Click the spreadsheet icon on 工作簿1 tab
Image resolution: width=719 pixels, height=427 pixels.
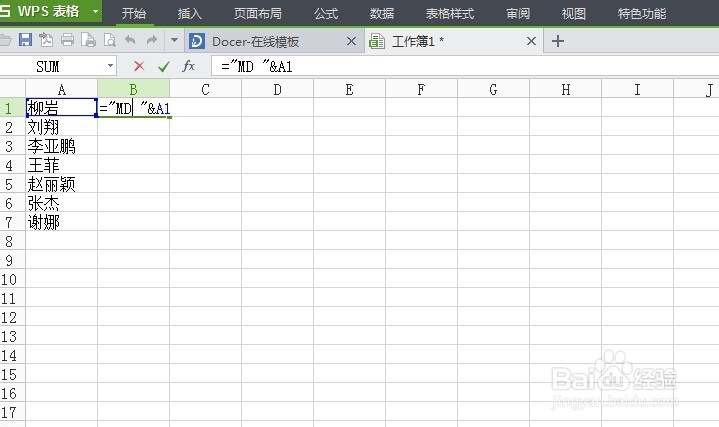377,41
